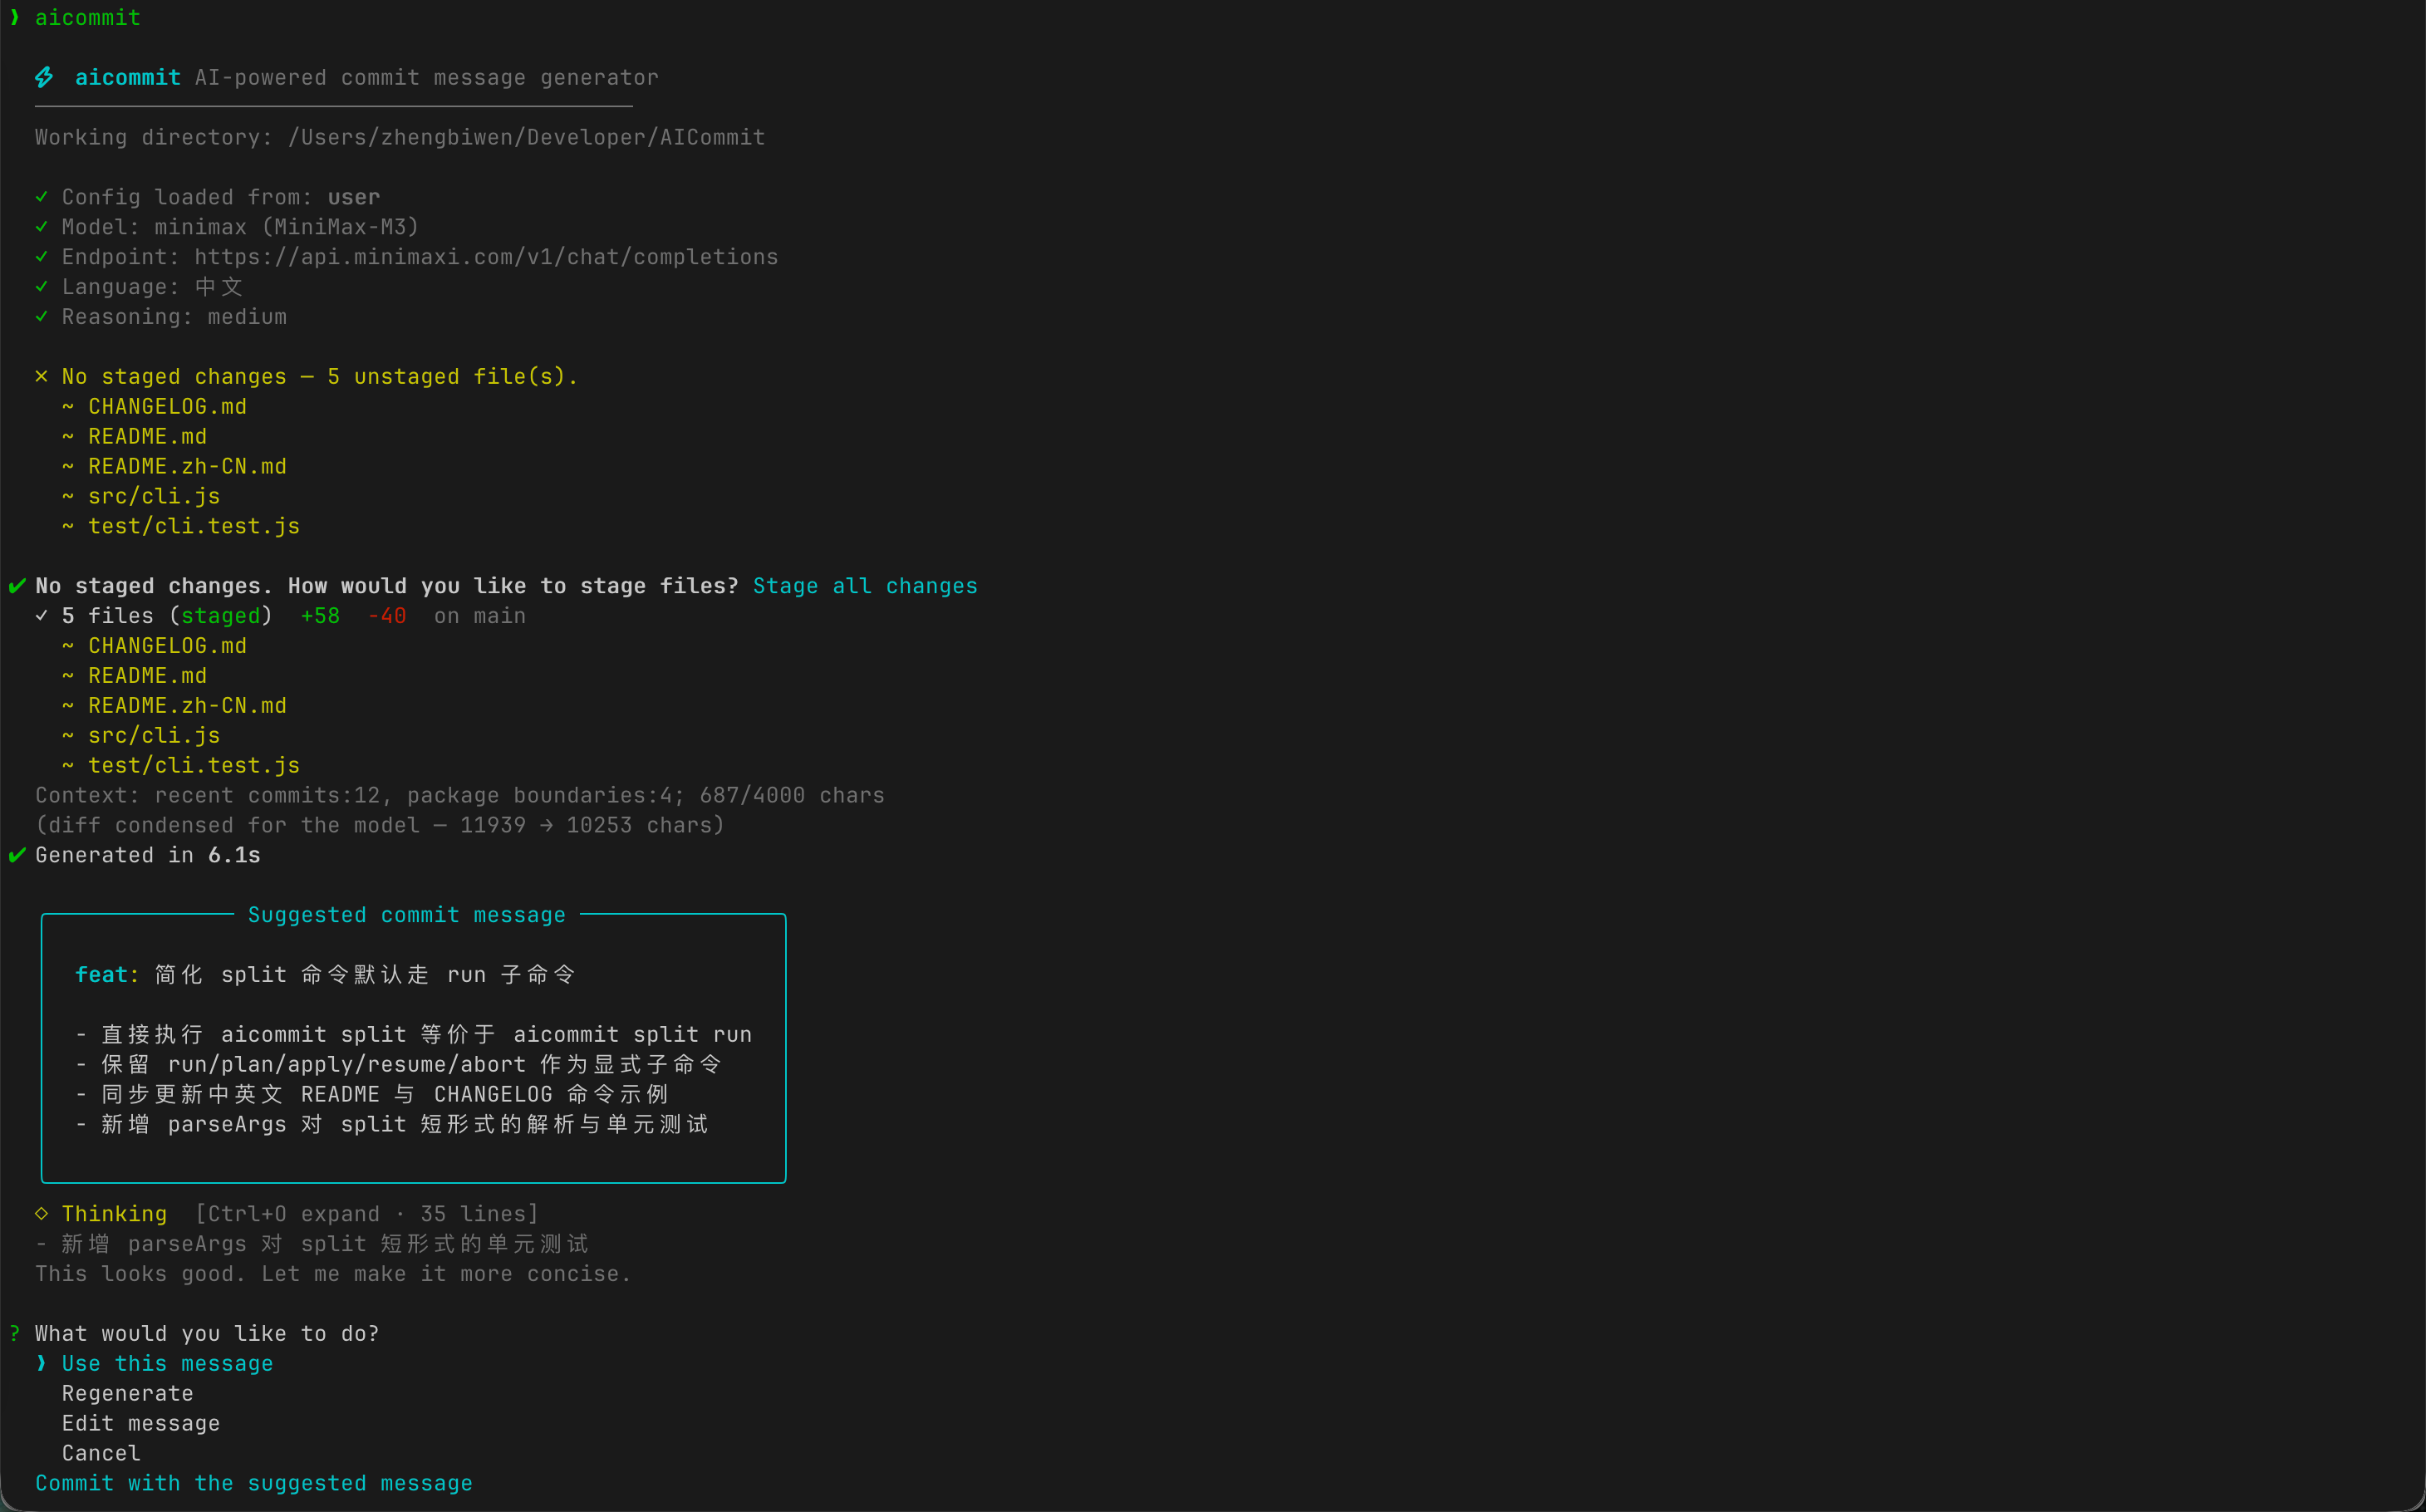Viewport: 2426px width, 1512px height.
Task: Click the red '-40' deletions count
Action: 387,616
